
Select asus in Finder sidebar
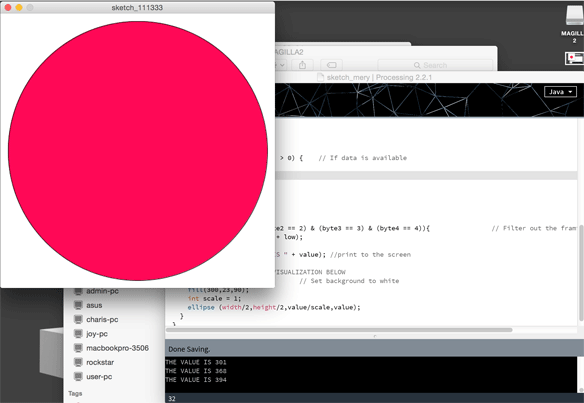click(94, 305)
